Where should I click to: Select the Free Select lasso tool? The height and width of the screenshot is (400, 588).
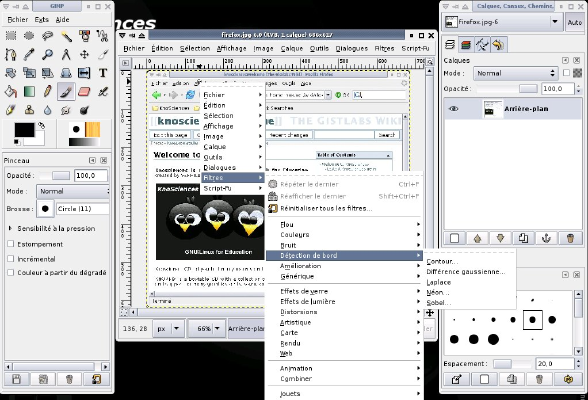(47, 36)
